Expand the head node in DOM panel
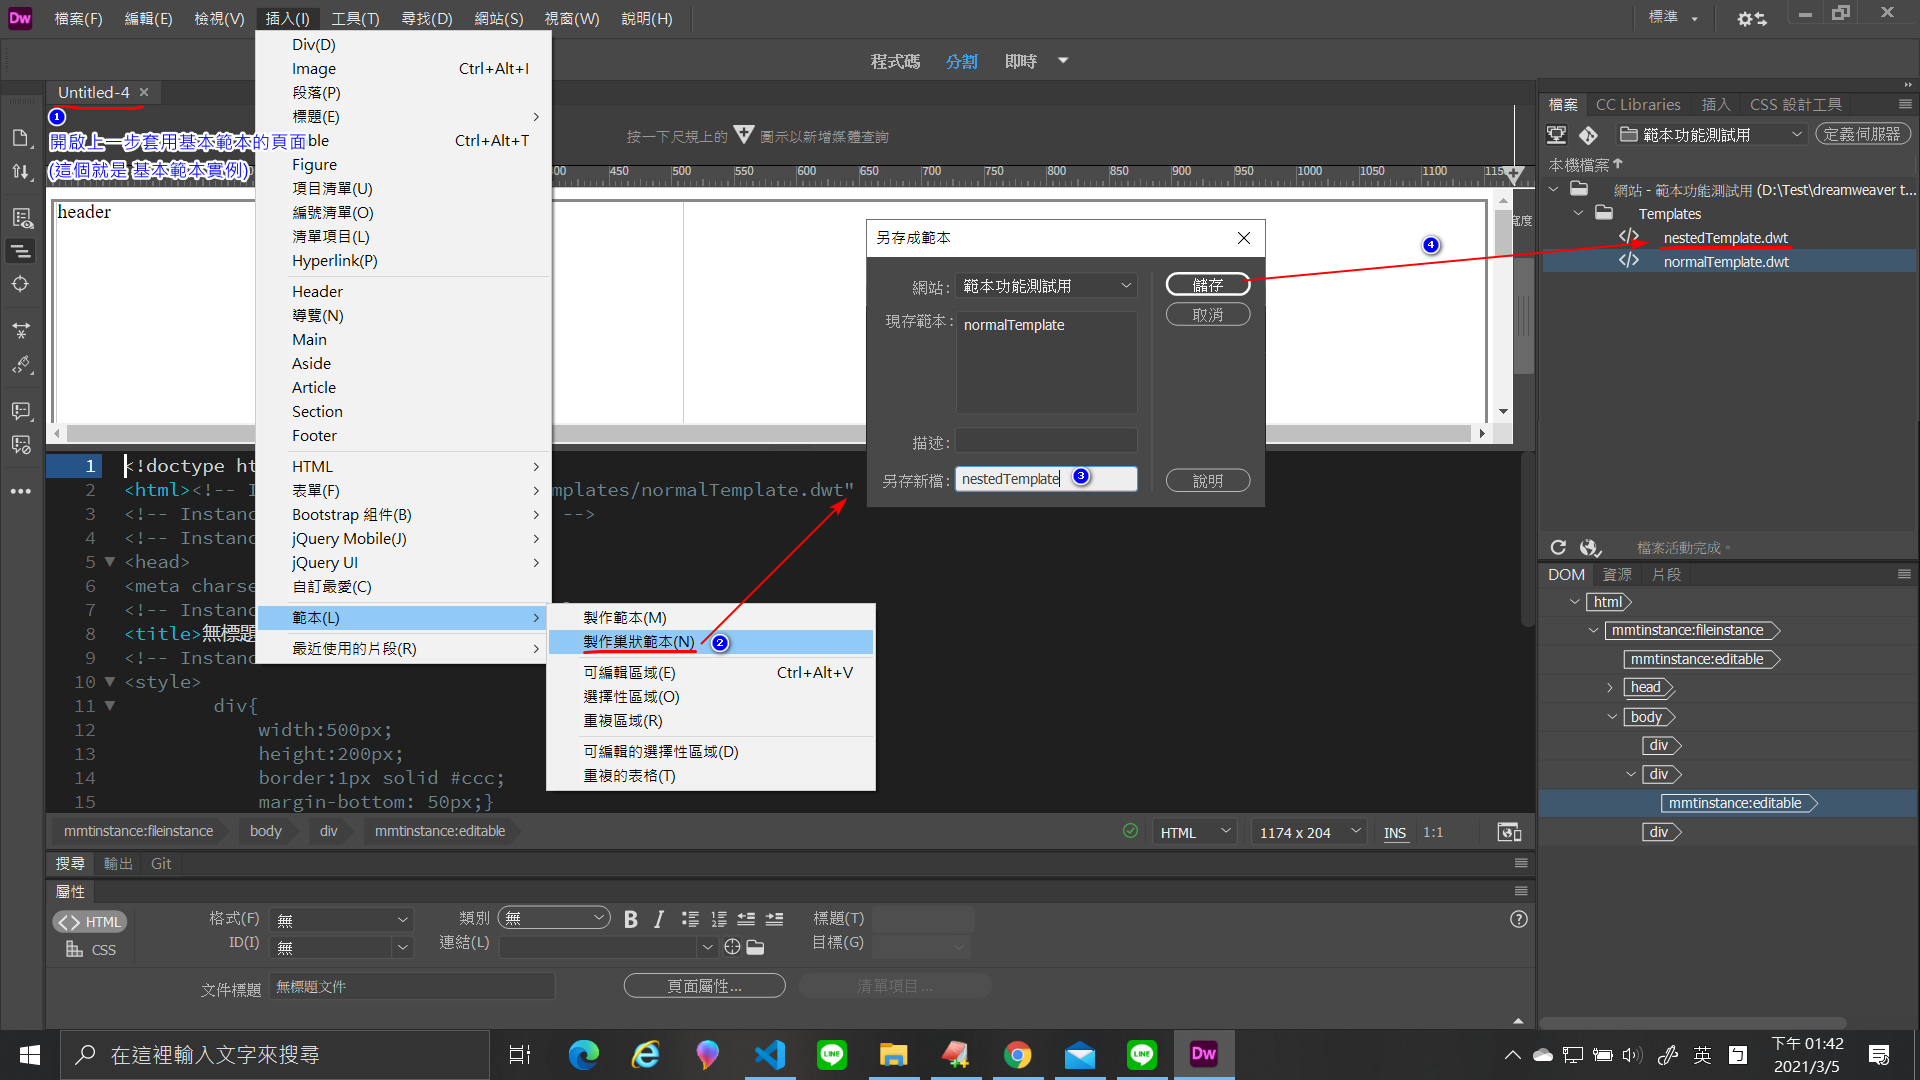This screenshot has width=1920, height=1080. pos(1611,687)
